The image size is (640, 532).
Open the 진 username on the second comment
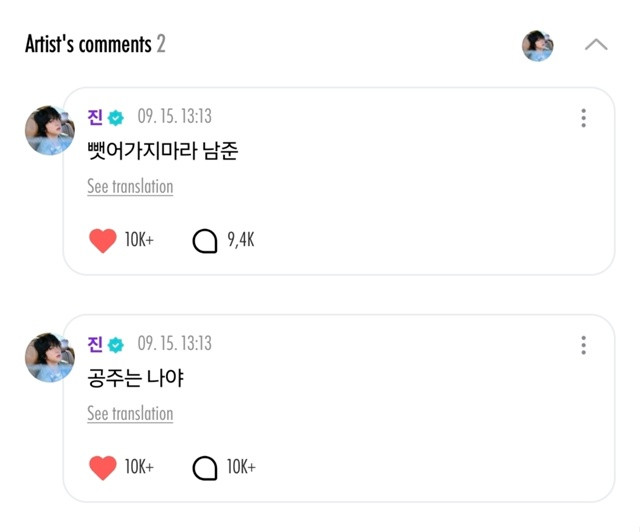95,345
